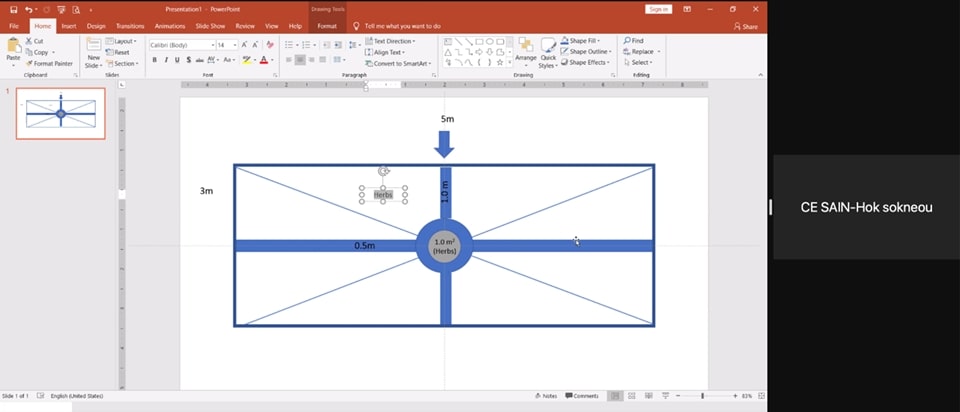Expand the Layout dropdown in Slides group

point(125,41)
